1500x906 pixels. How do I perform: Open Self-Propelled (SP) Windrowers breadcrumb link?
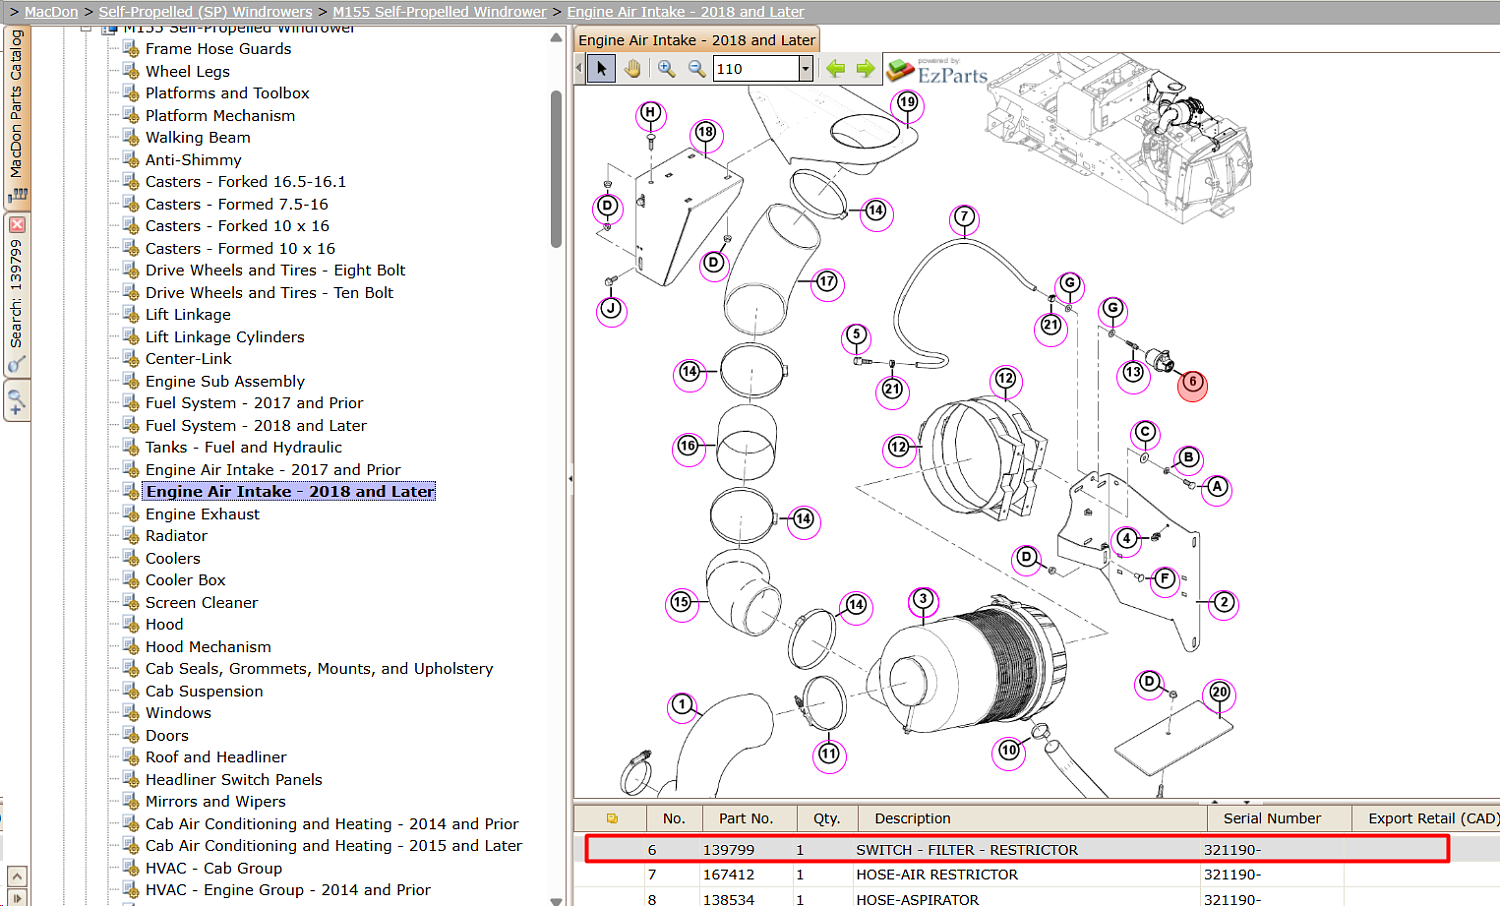point(205,12)
